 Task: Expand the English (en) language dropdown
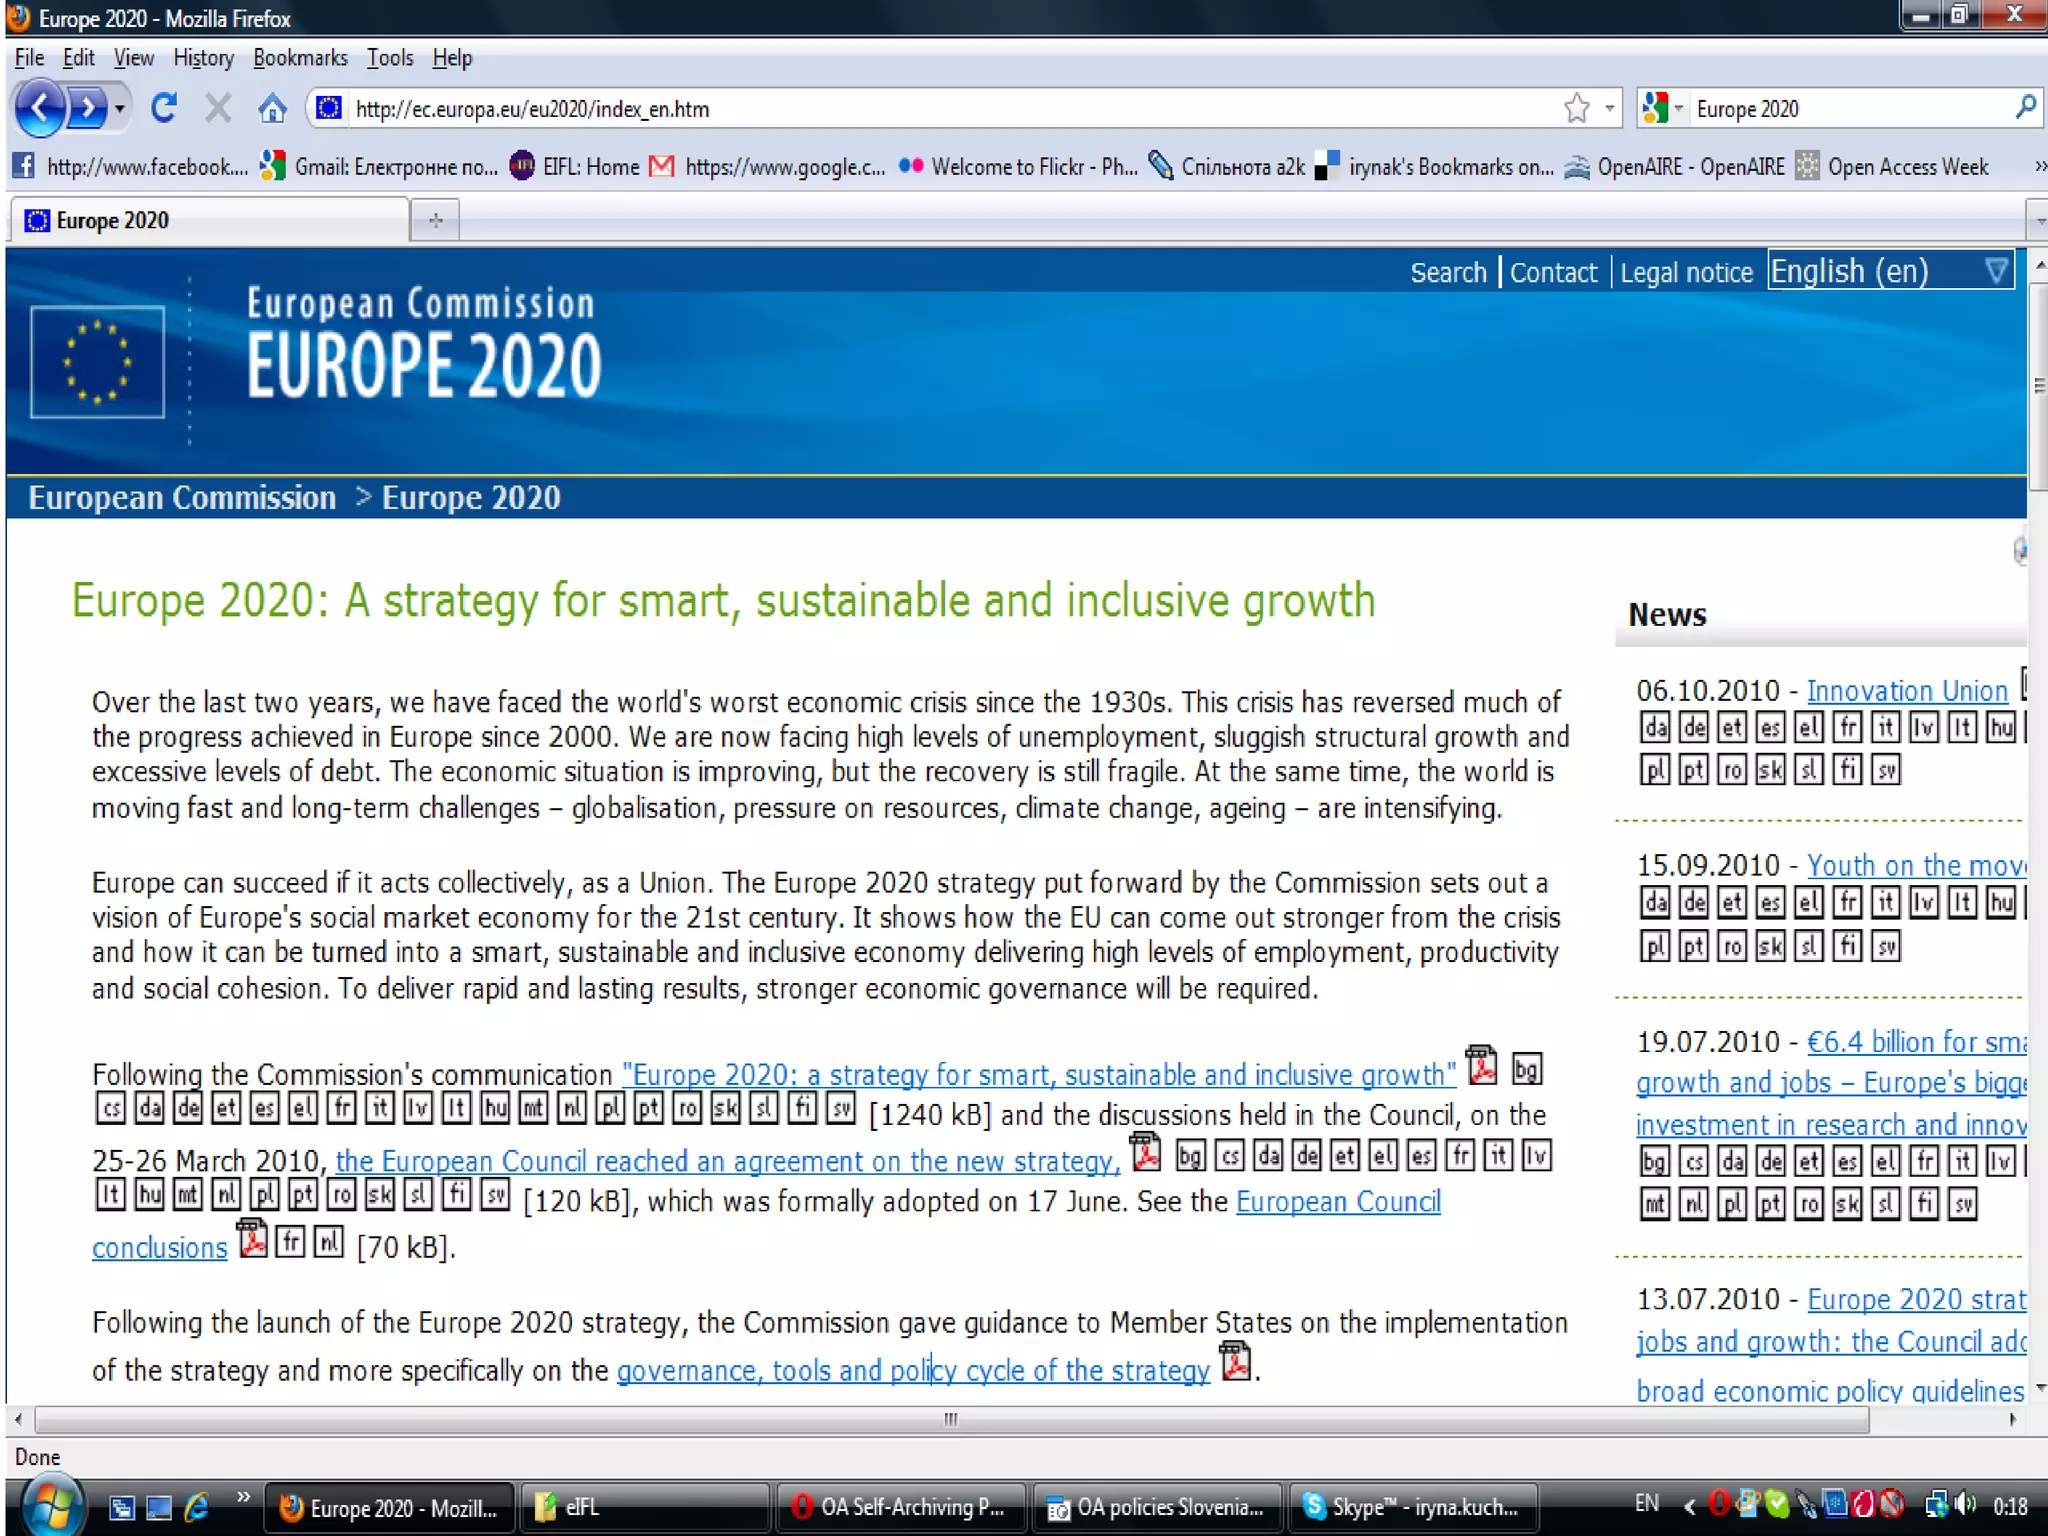pos(1996,271)
